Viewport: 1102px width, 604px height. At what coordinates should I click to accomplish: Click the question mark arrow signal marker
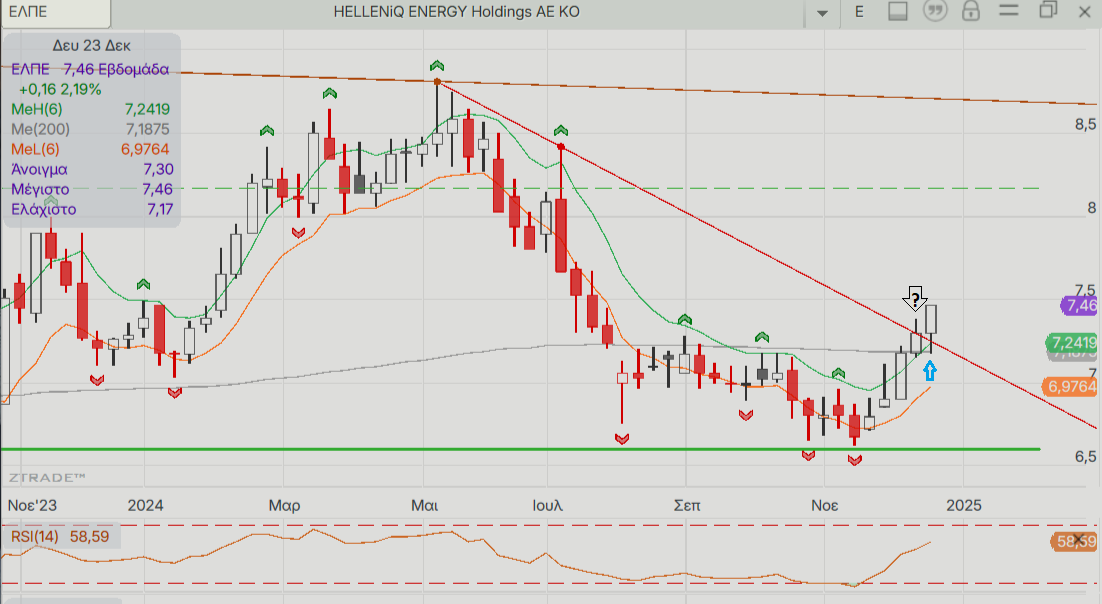pyautogui.click(x=914, y=299)
